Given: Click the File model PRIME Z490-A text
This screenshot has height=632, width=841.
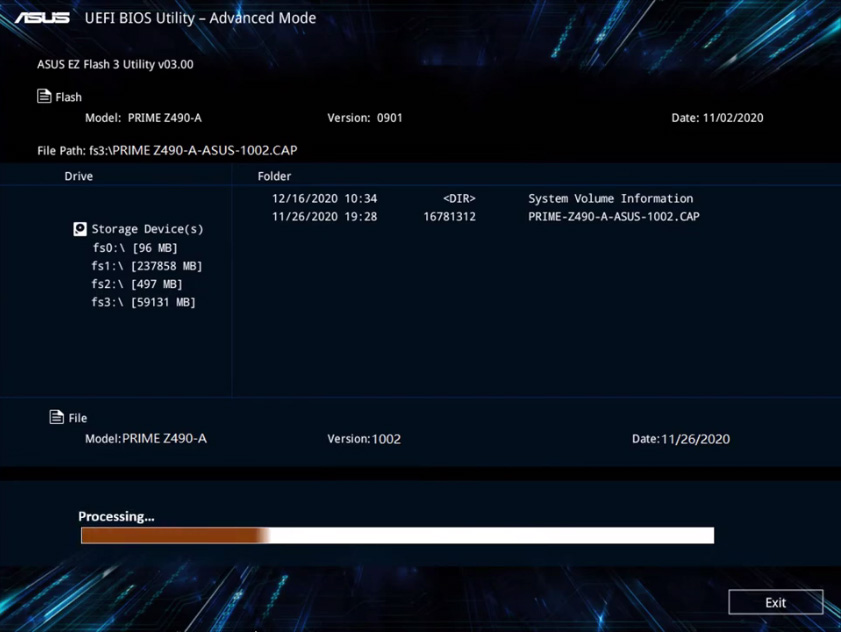Looking at the screenshot, I should tap(164, 439).
